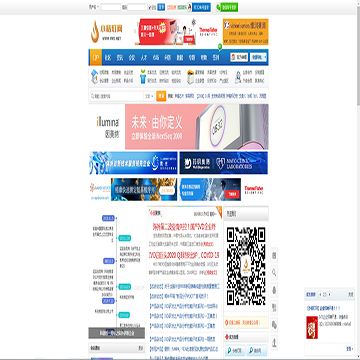The height and width of the screenshot is (360, 360).
Task: Click the green phone icon in top bar
Action: pyautogui.click(x=218, y=7)
